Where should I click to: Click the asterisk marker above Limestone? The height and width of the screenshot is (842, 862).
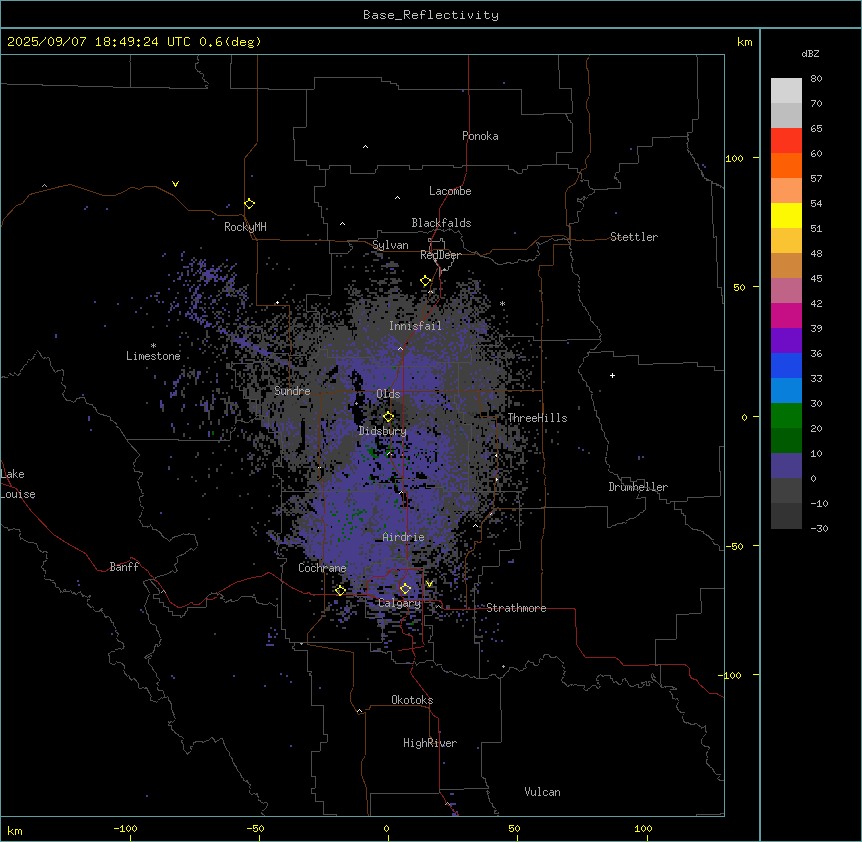pyautogui.click(x=153, y=346)
